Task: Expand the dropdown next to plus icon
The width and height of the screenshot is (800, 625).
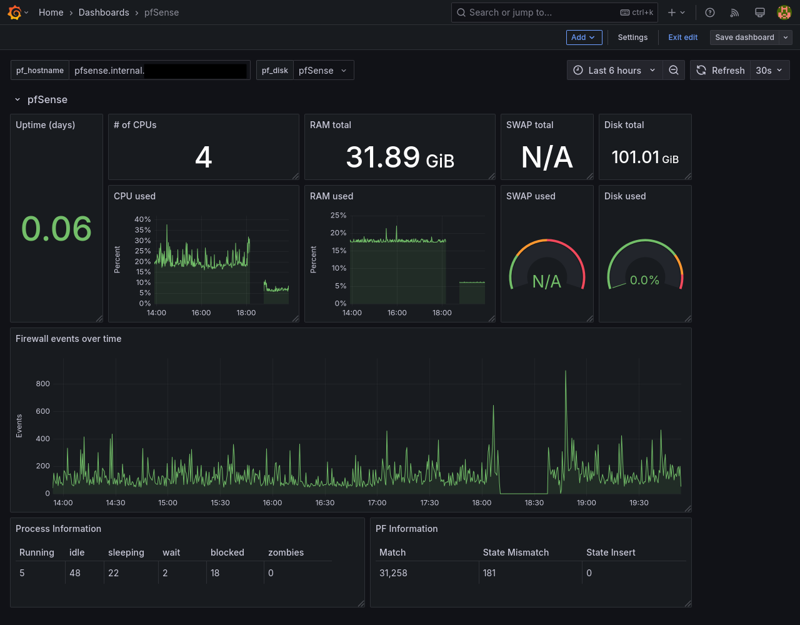Action: [x=683, y=13]
